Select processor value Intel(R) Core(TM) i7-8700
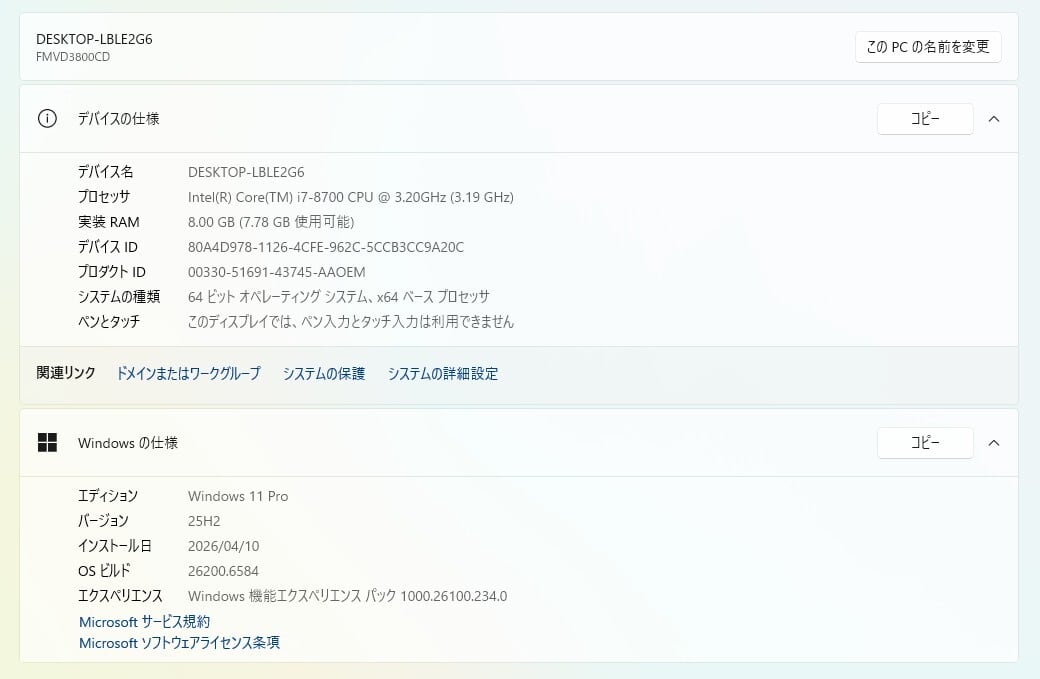Screen dimensions: 1040x679 350,197
